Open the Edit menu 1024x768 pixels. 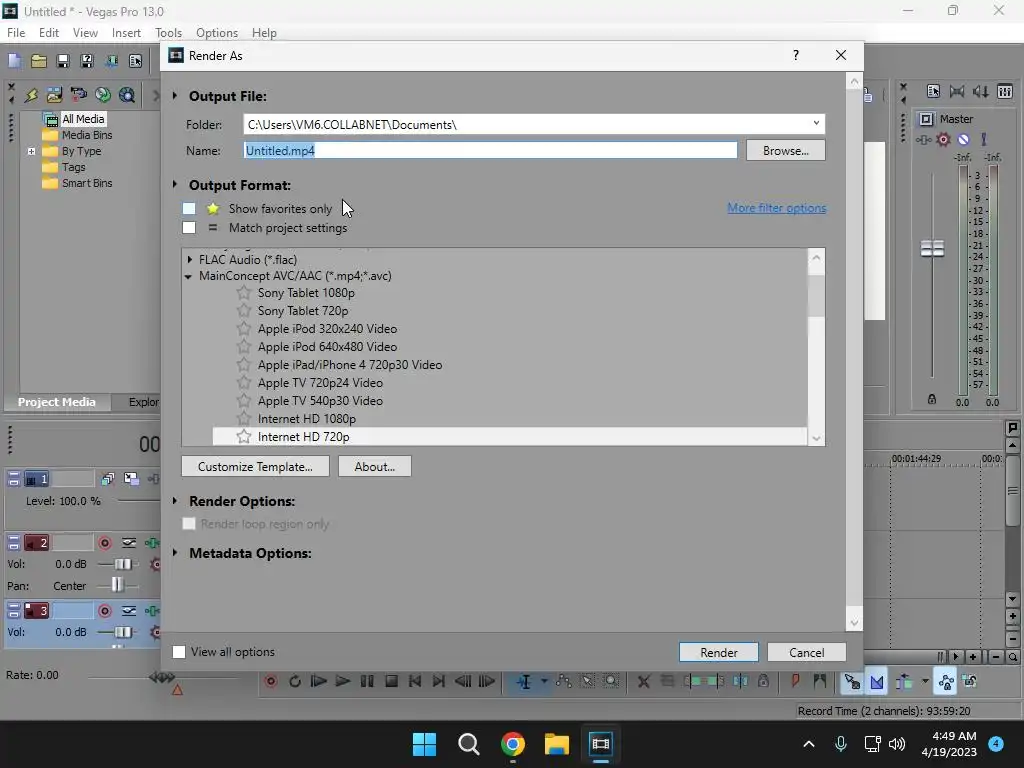49,33
